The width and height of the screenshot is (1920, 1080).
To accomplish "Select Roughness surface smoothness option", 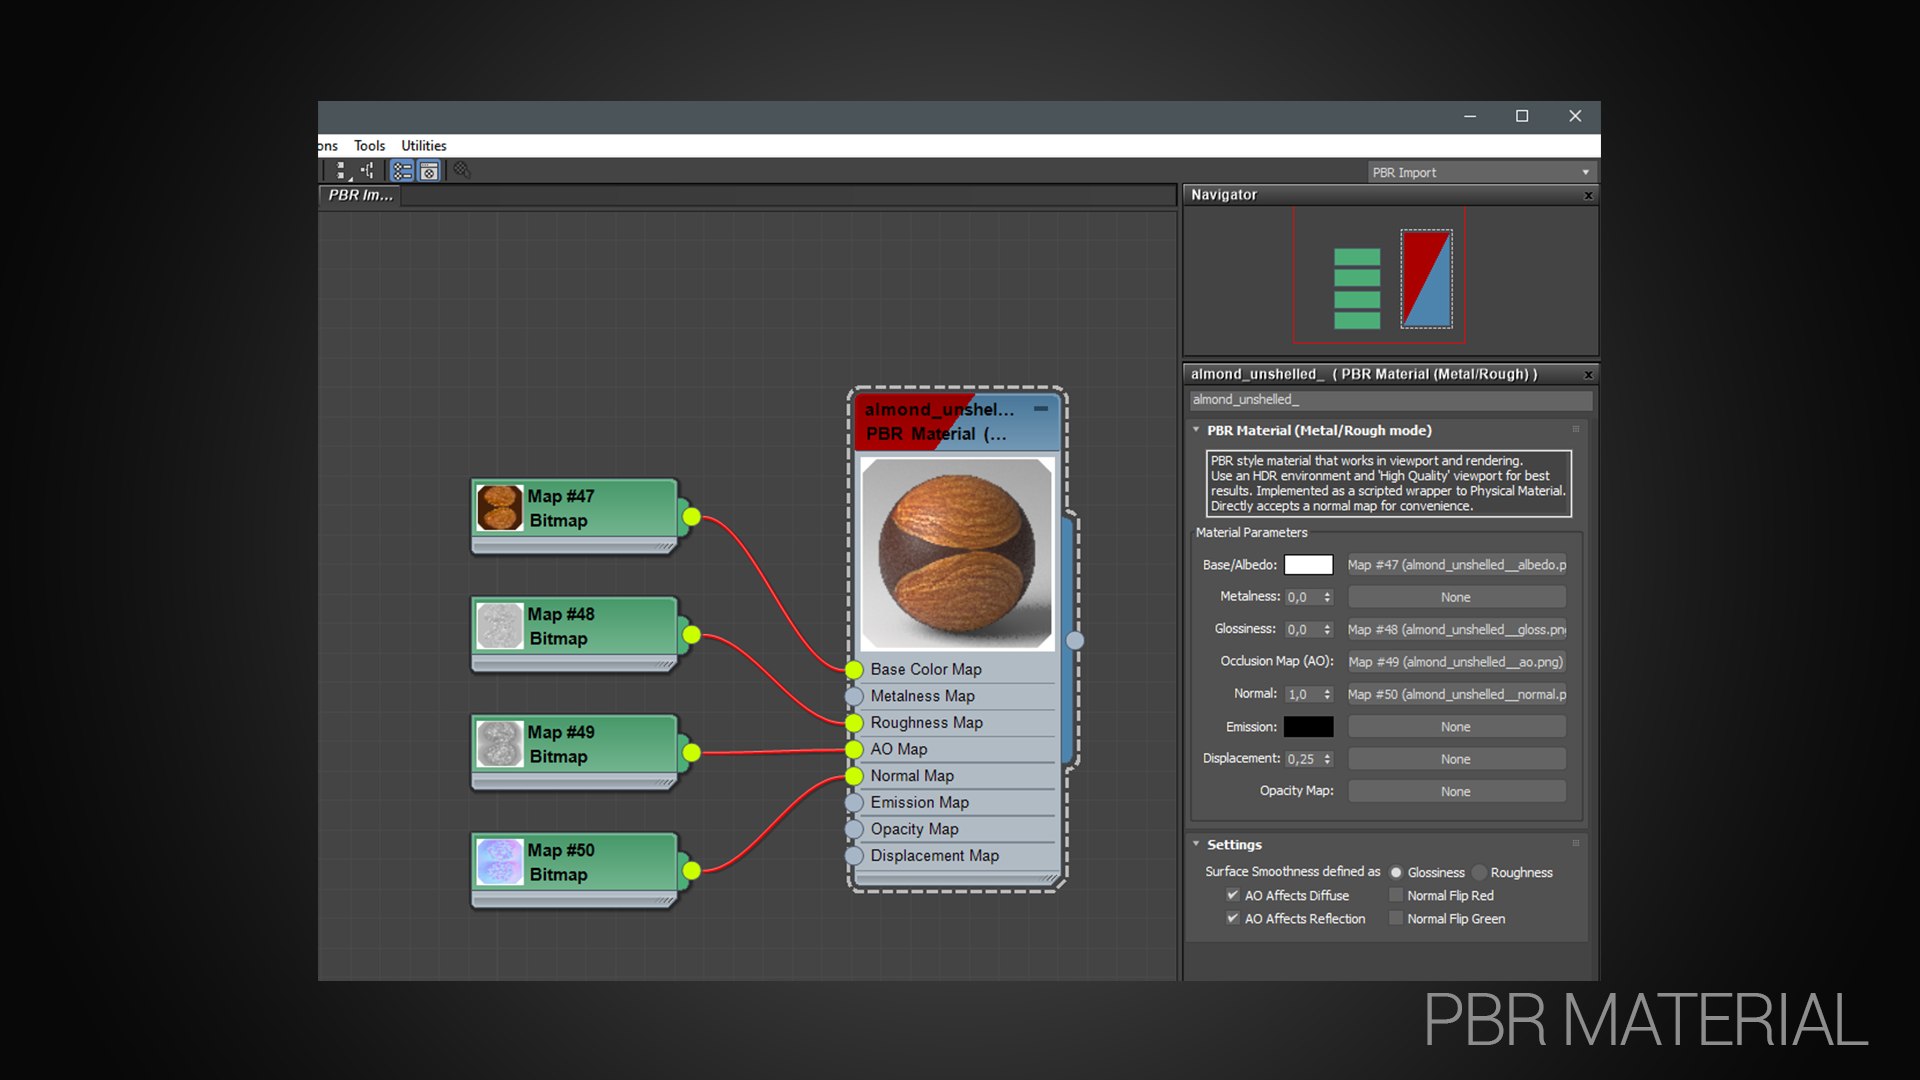I will coord(1479,873).
